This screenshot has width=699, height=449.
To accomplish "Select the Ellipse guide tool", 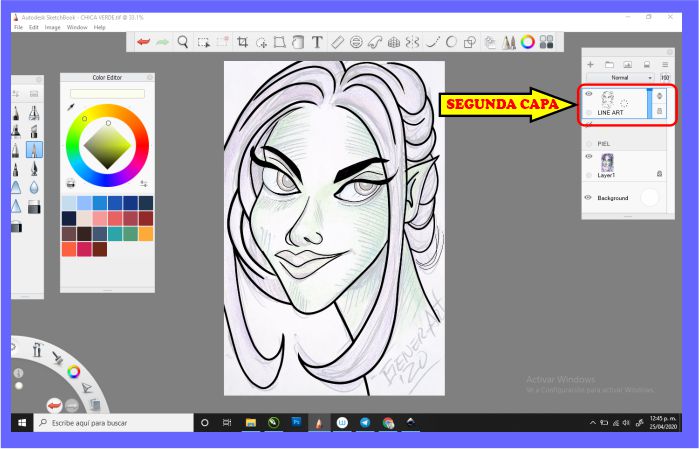I will click(x=356, y=42).
